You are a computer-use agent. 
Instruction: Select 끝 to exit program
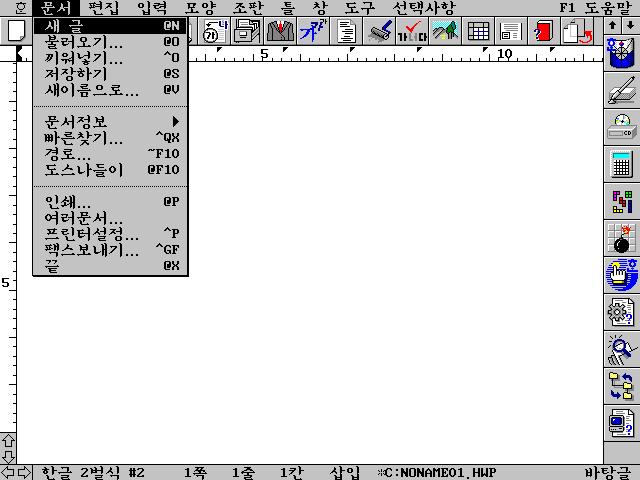[110, 265]
